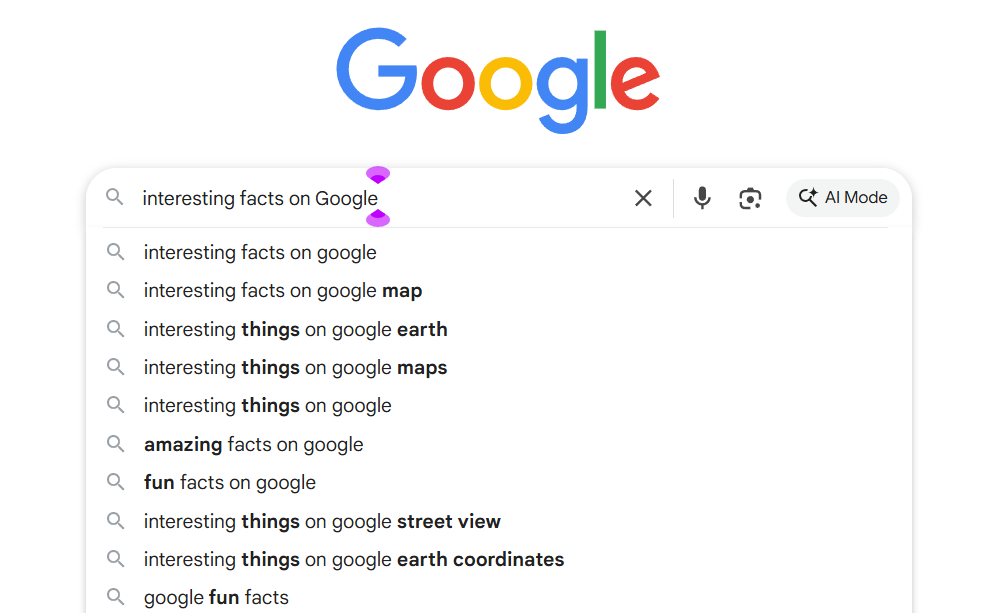Image resolution: width=984 pixels, height=613 pixels.
Task: Start voice search with microphone icon
Action: [702, 198]
